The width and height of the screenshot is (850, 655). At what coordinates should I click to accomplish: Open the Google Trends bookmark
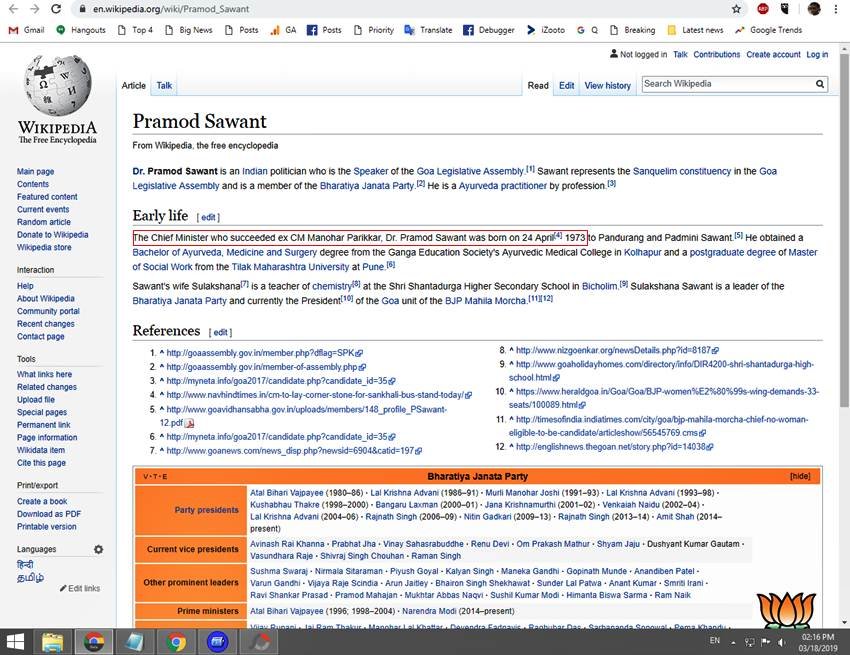[x=768, y=30]
